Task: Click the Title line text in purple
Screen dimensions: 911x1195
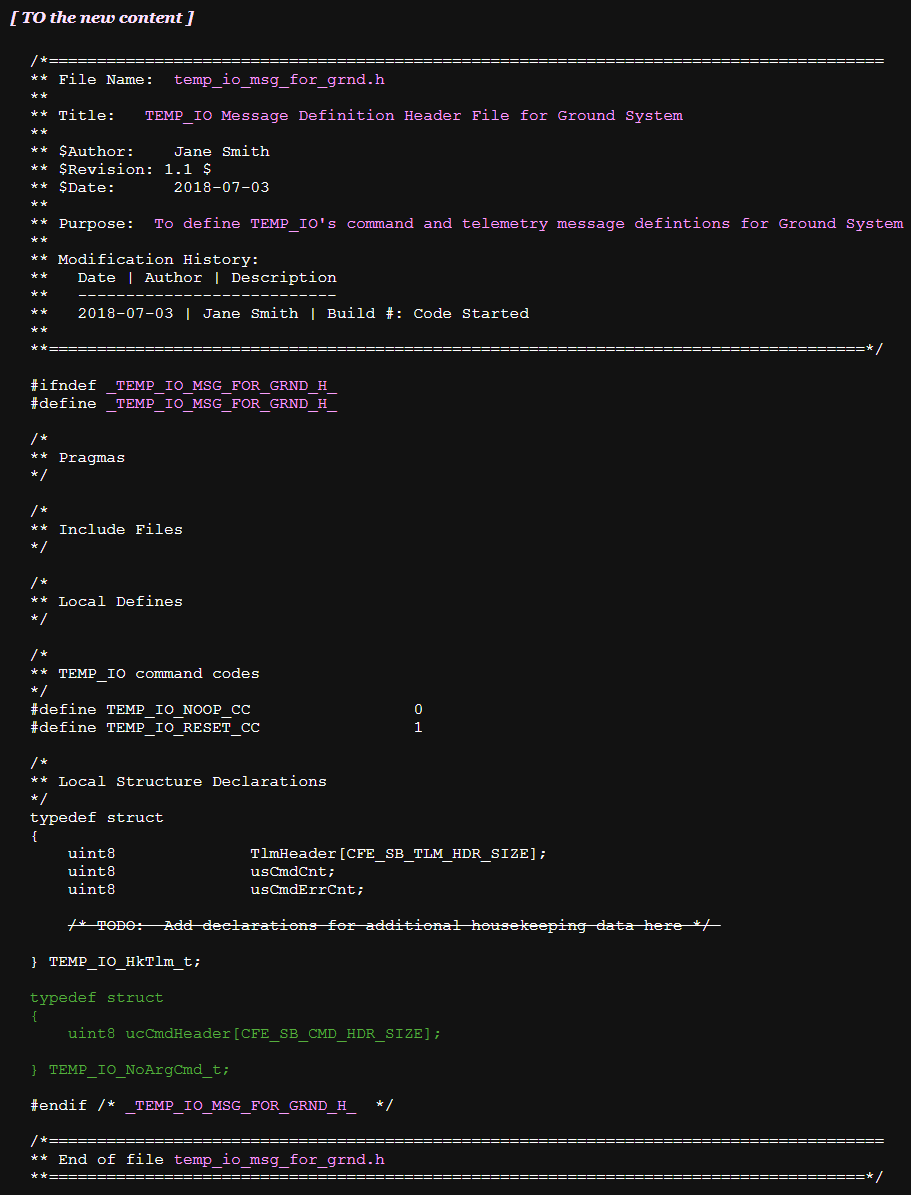Action: (413, 115)
